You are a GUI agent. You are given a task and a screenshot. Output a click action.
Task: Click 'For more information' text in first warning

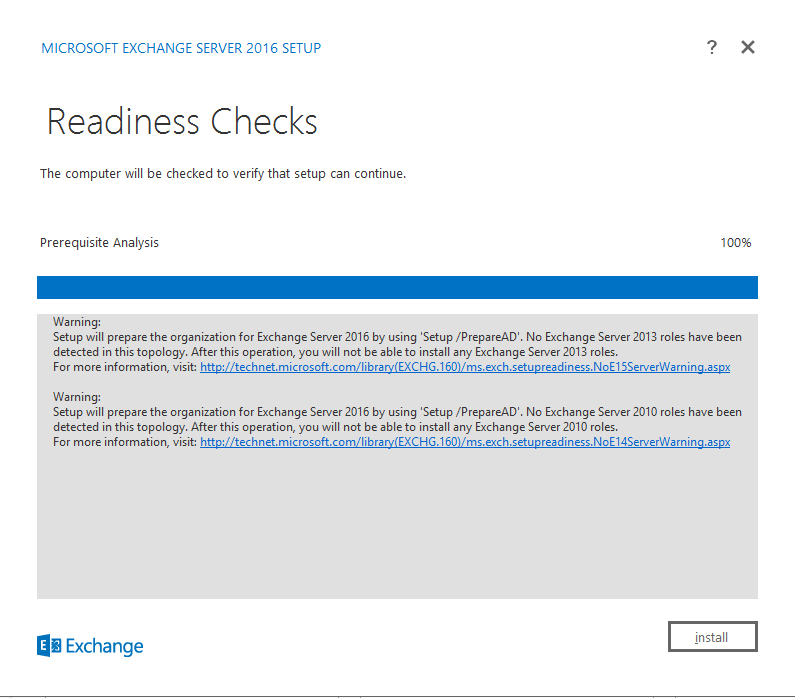(125, 367)
